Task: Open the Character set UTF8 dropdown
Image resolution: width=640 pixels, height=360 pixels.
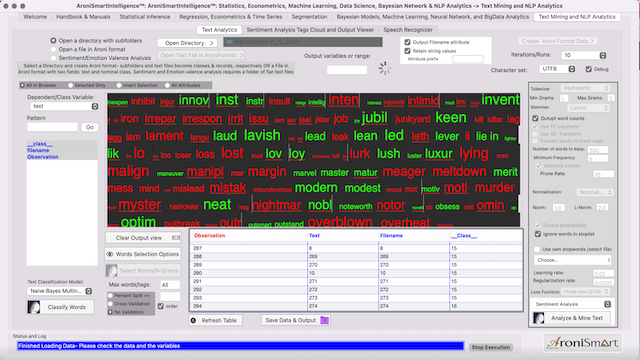Action: click(558, 69)
